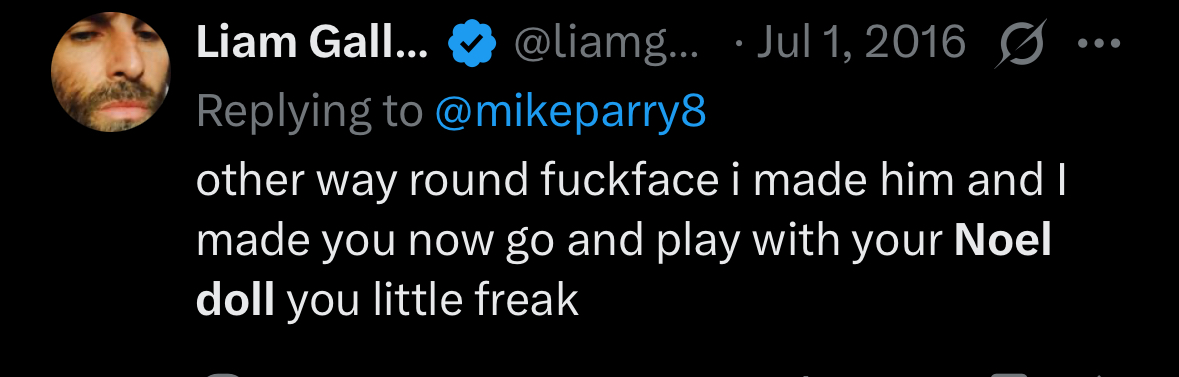Click the share icon at tweet bottom
Image resolution: width=1179 pixels, height=377 pixels.
pos(1102,374)
